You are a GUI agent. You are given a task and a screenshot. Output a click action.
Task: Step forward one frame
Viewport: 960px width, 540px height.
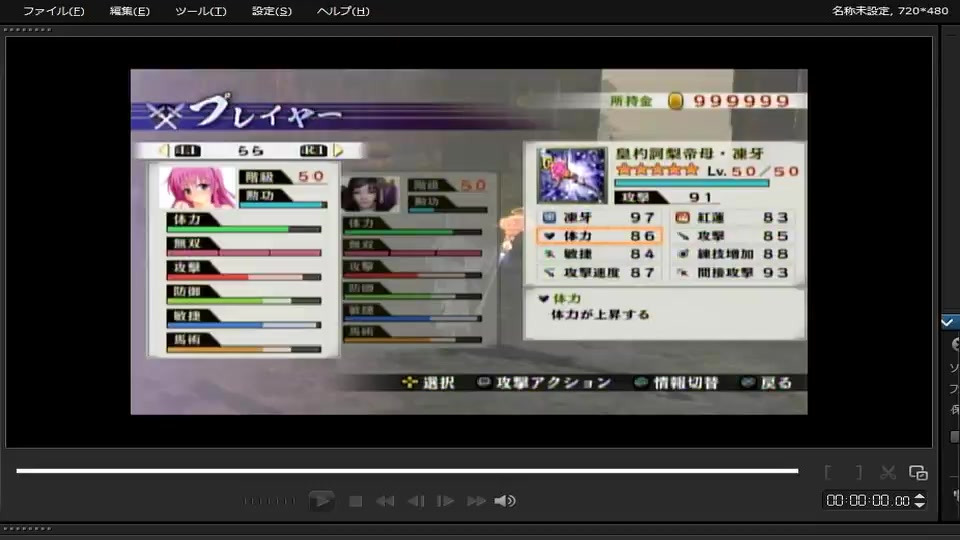coord(445,501)
